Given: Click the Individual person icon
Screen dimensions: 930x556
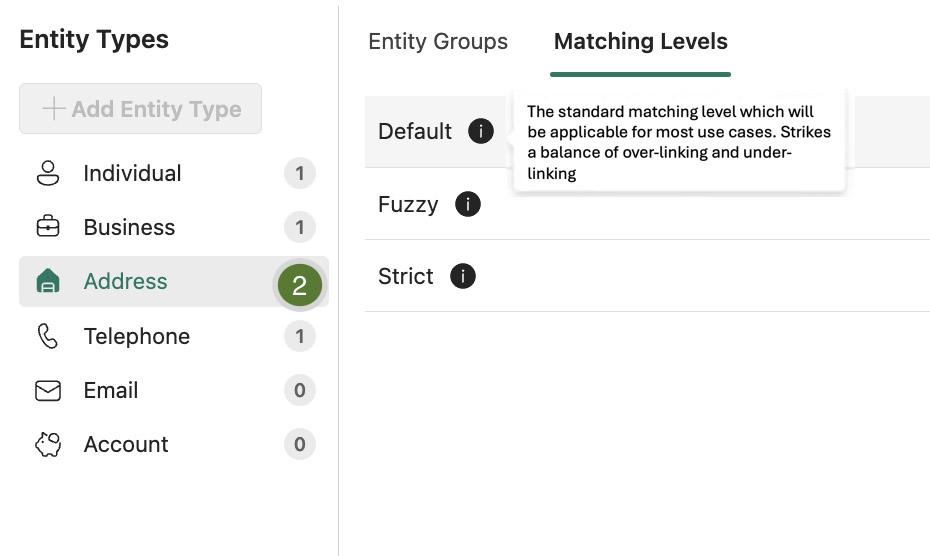Looking at the screenshot, I should tap(48, 173).
